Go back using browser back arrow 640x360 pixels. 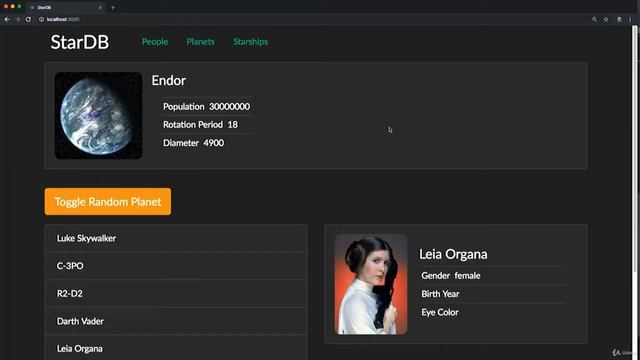pyautogui.click(x=7, y=19)
